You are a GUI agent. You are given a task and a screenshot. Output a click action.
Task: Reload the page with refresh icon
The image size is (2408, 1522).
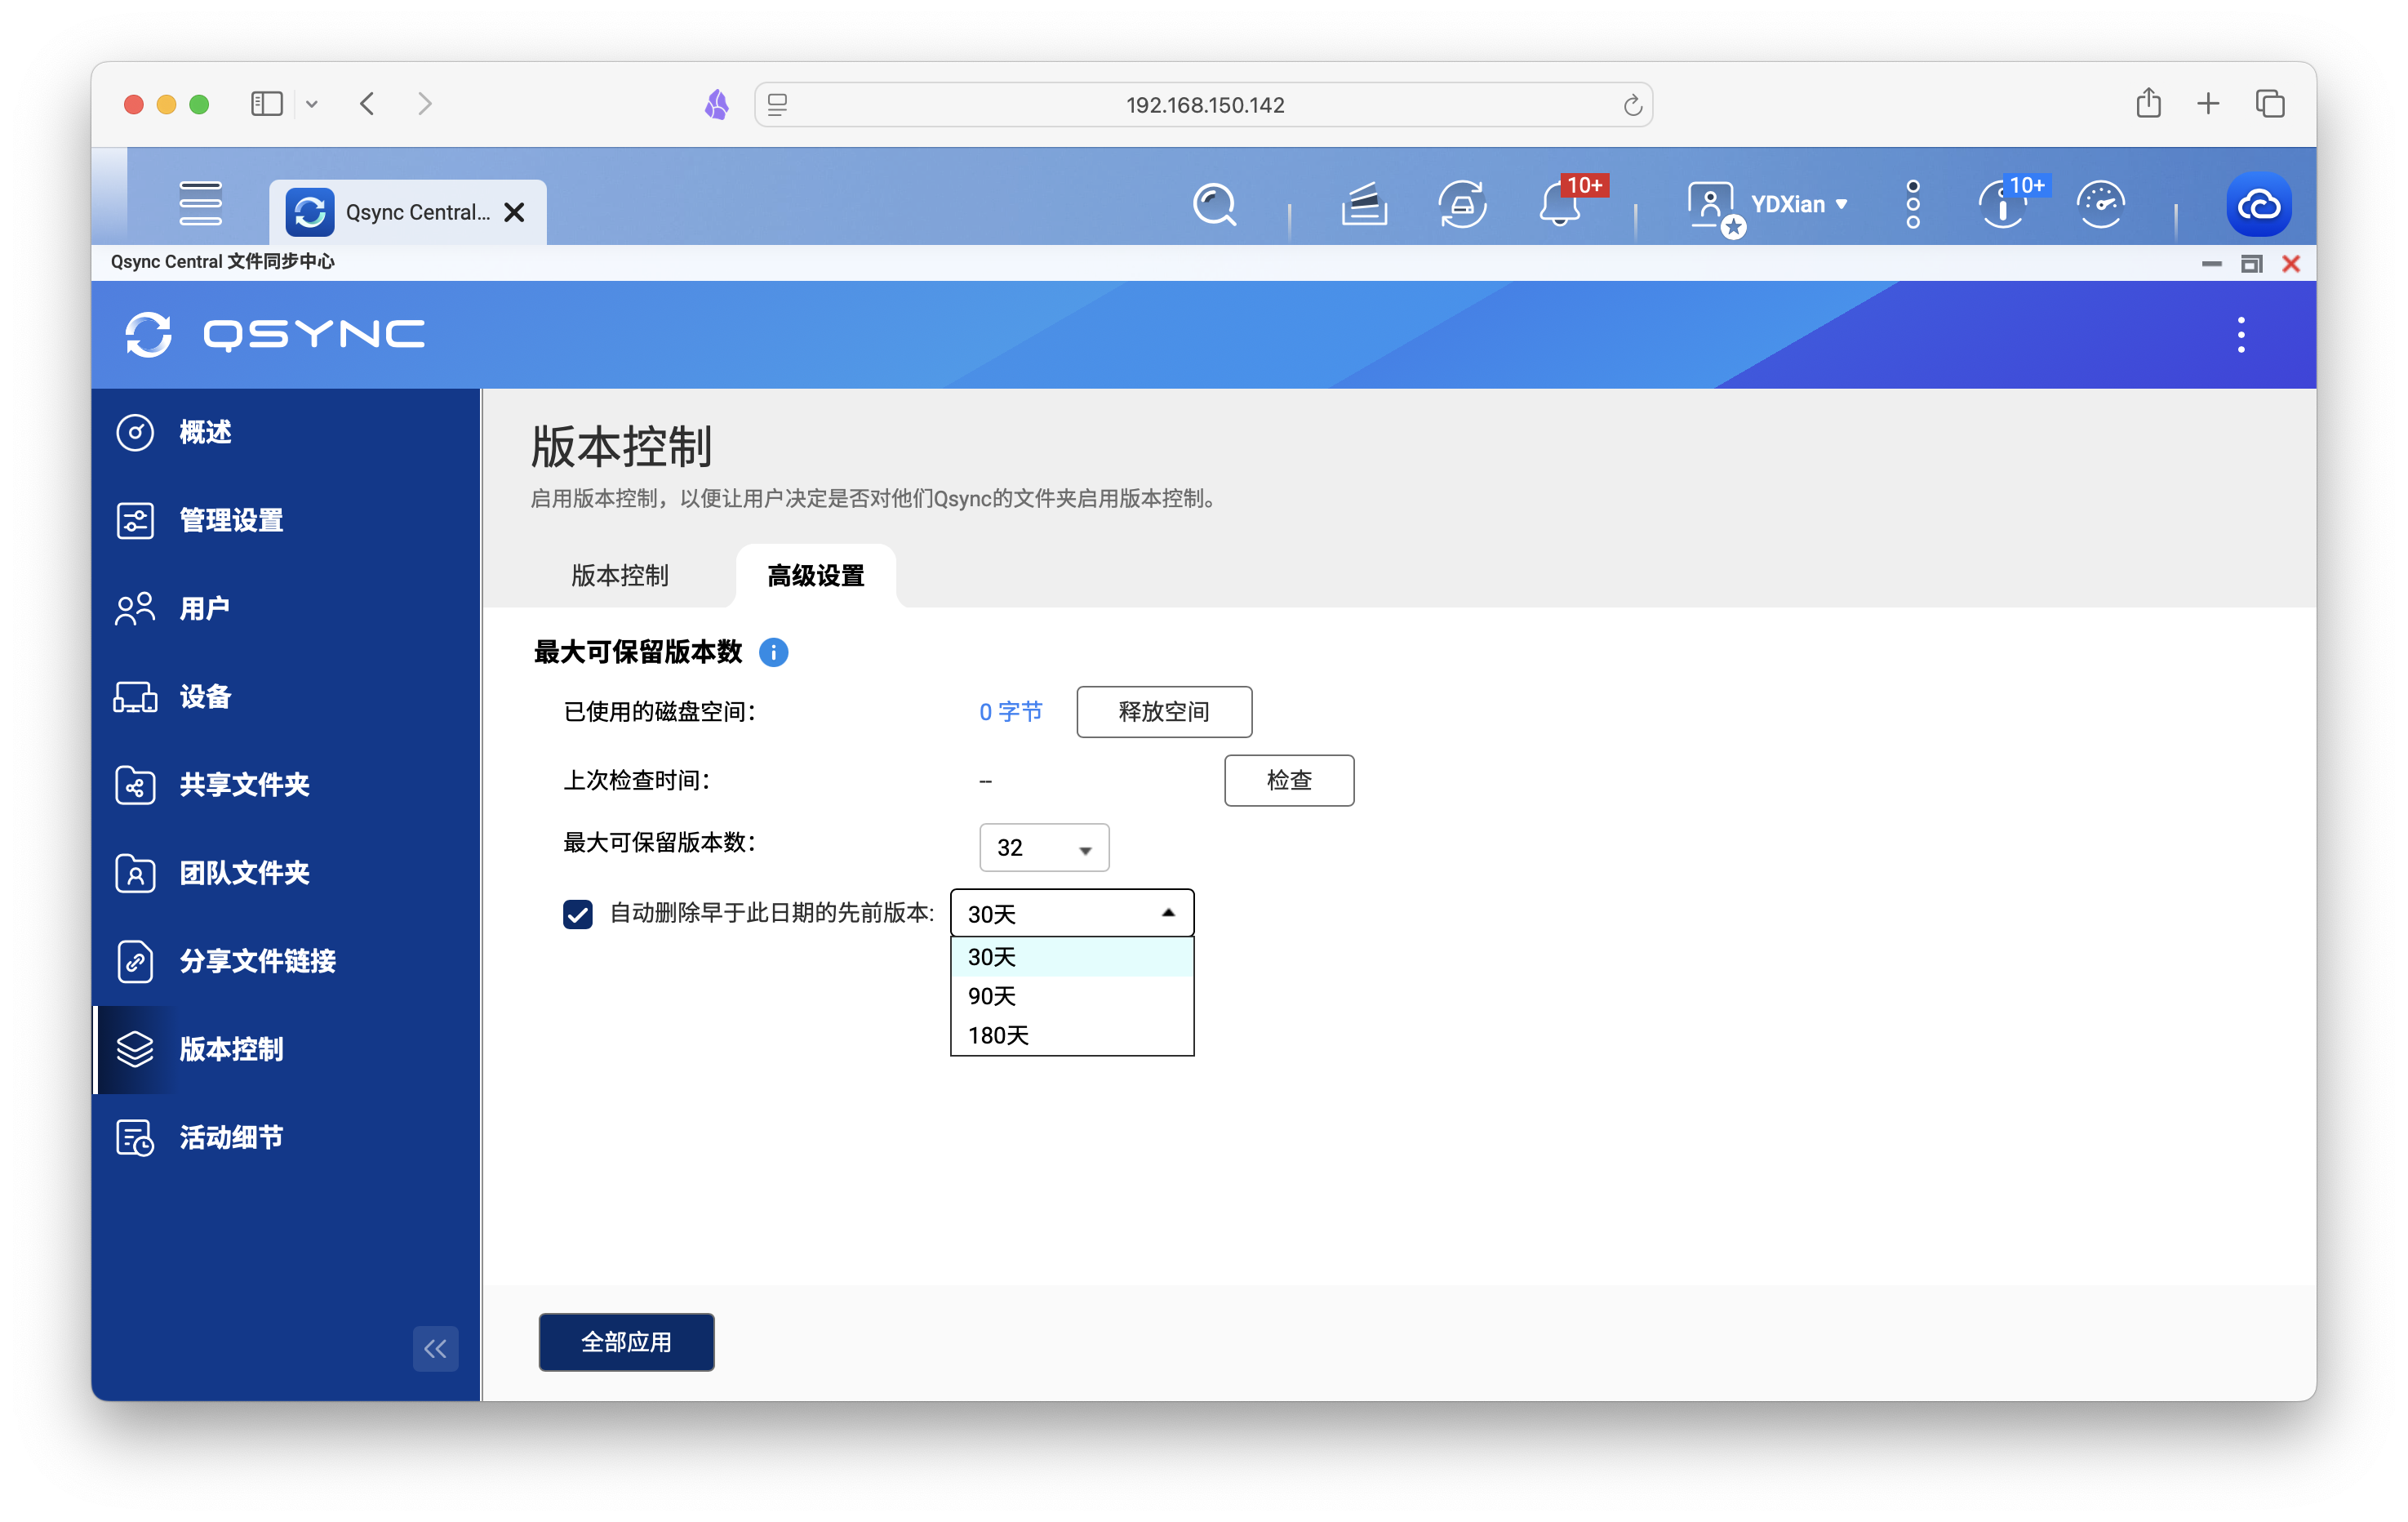[1632, 105]
